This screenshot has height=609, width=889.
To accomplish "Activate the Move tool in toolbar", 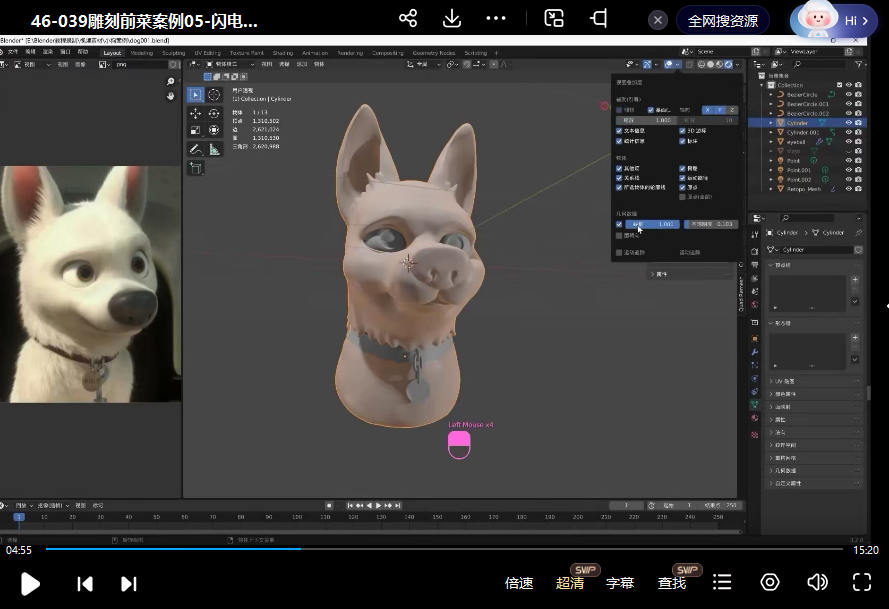I will pyautogui.click(x=196, y=114).
